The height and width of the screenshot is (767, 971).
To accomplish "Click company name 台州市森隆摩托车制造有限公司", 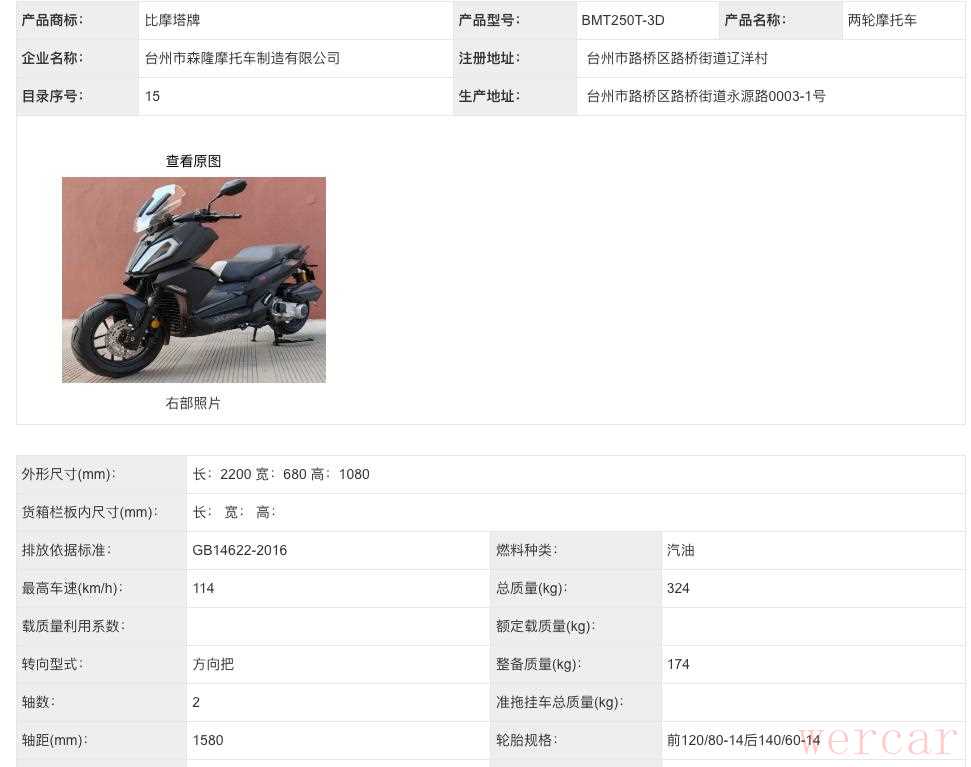I will (x=242, y=58).
